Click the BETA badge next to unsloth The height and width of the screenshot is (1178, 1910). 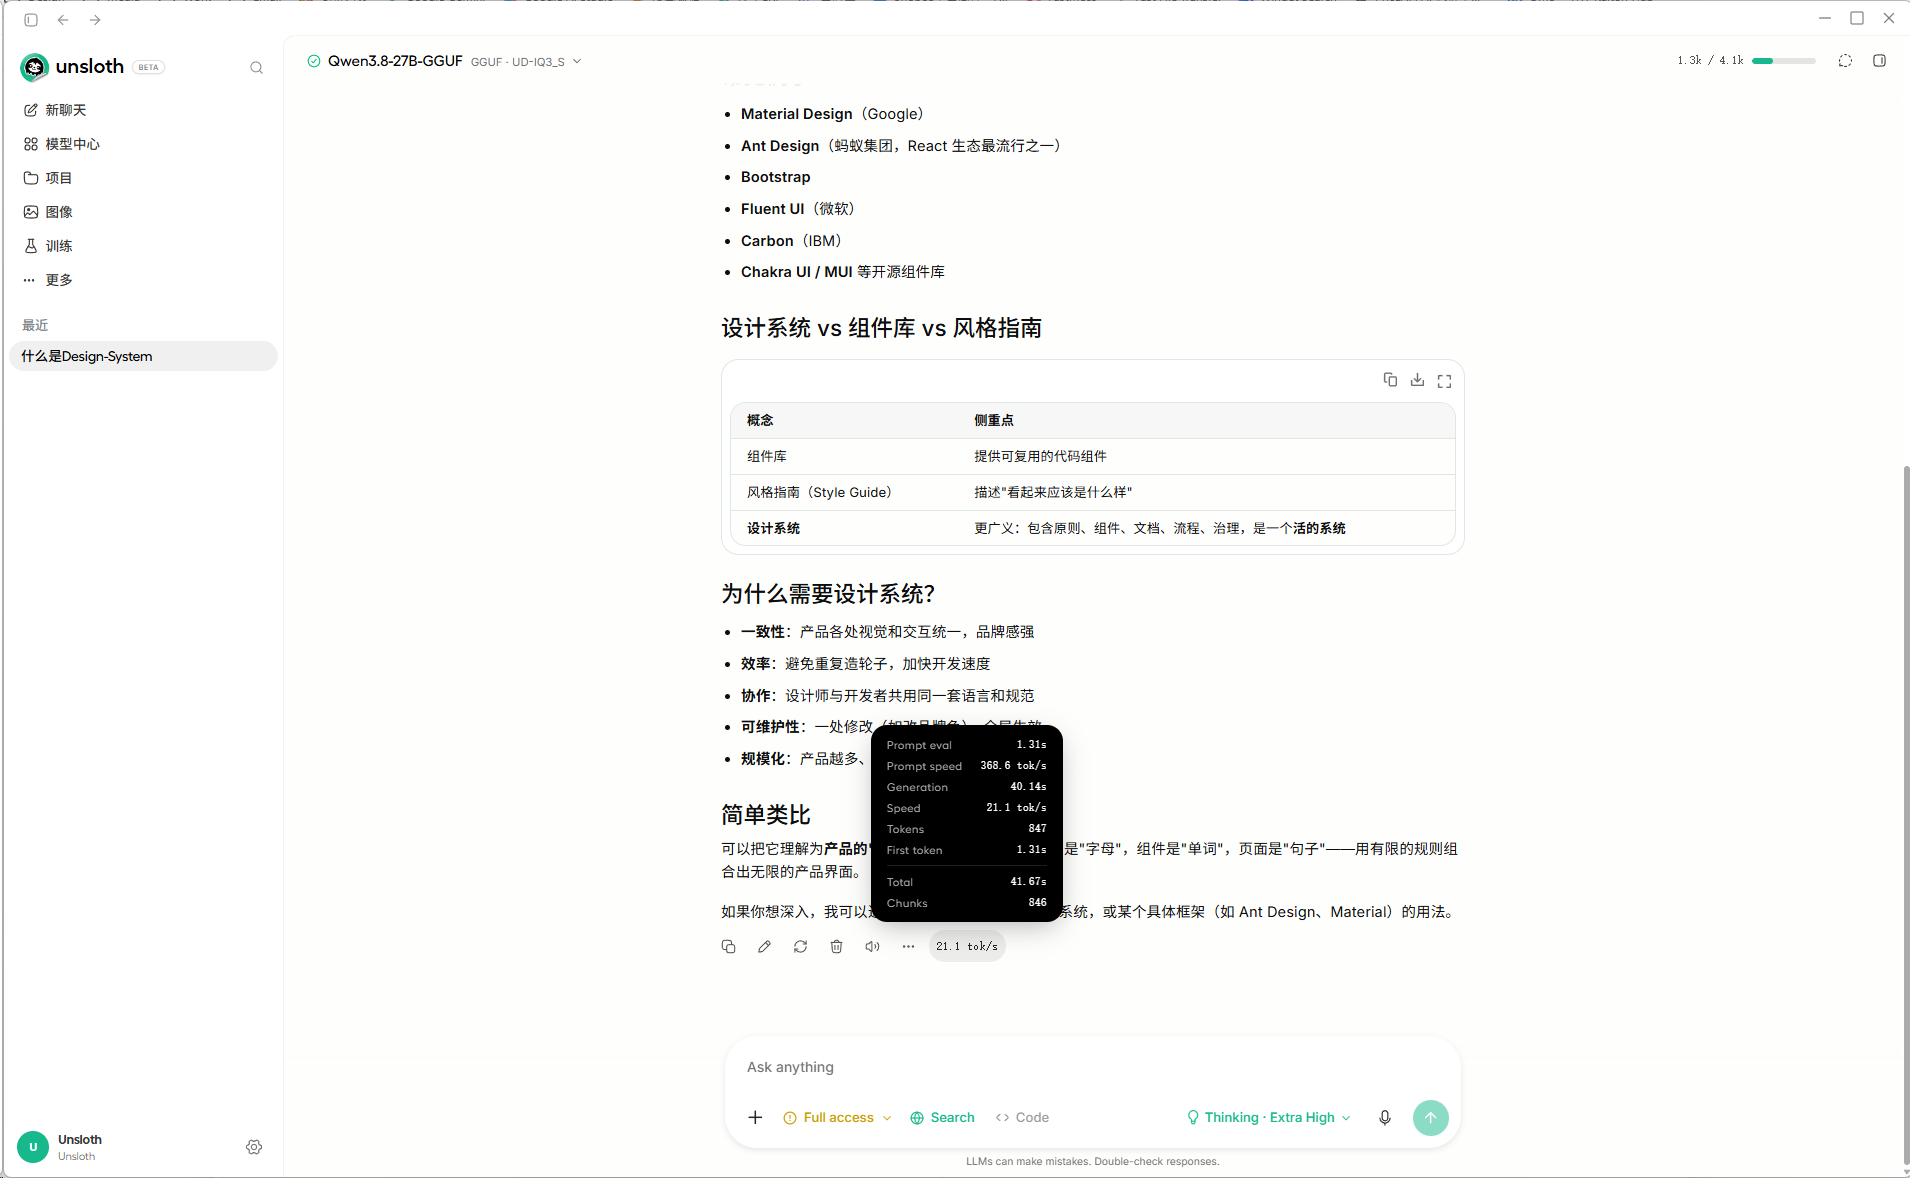point(149,67)
